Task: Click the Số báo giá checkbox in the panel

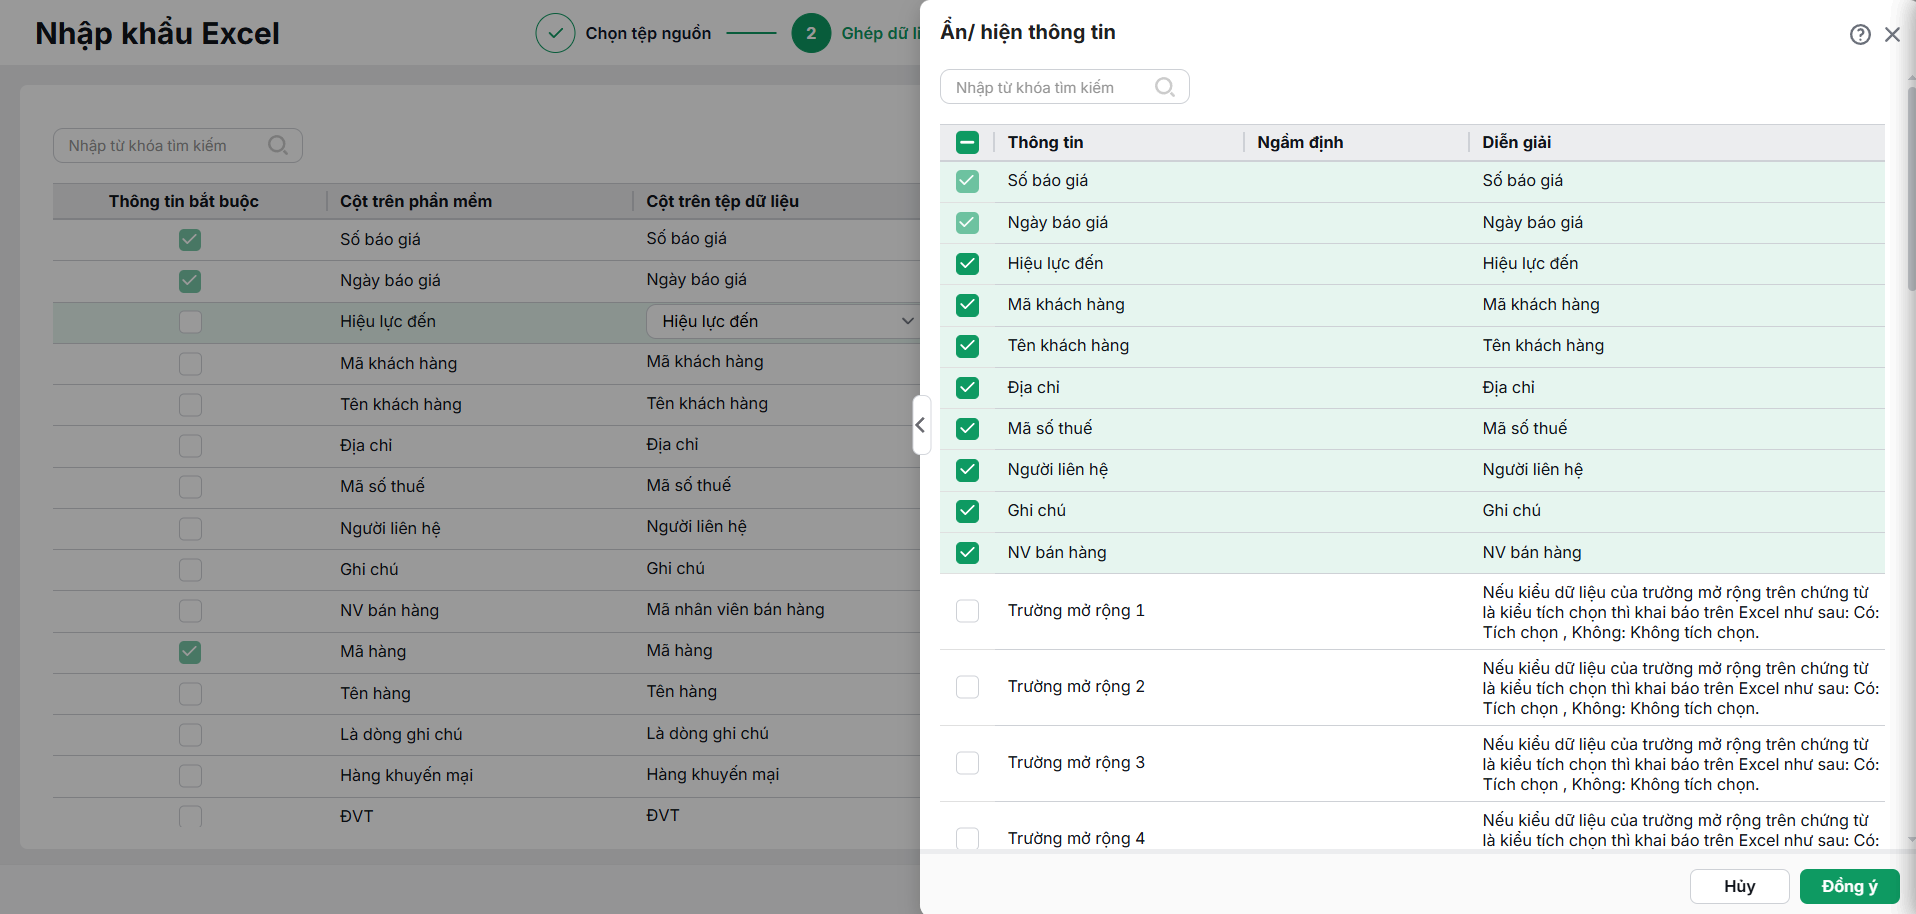Action: tap(967, 181)
